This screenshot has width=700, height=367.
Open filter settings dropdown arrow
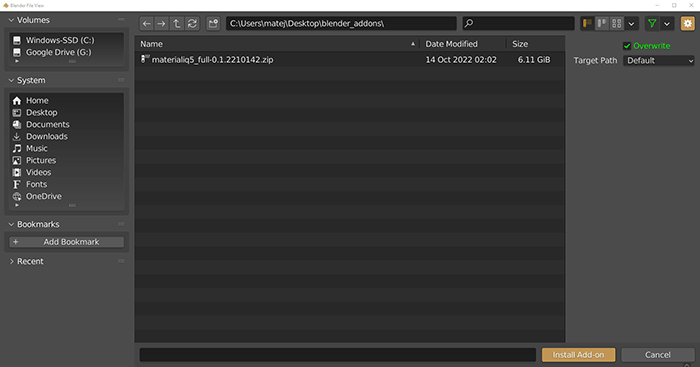[667, 24]
